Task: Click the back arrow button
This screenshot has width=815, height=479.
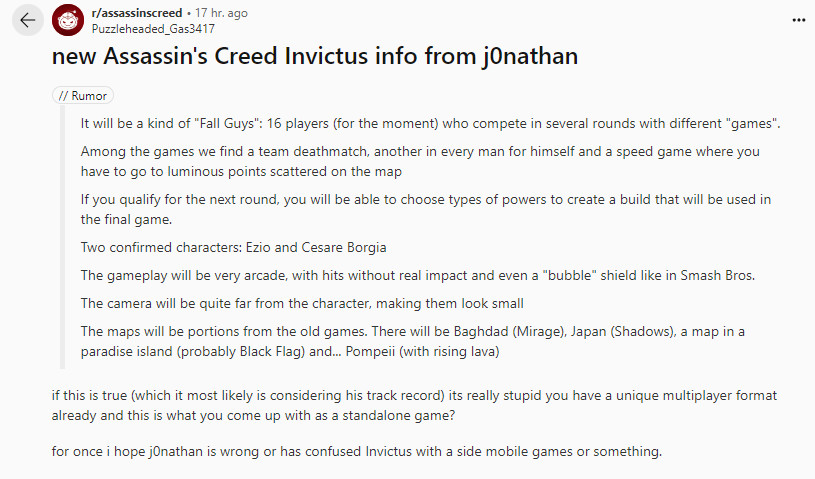Action: [x=27, y=20]
